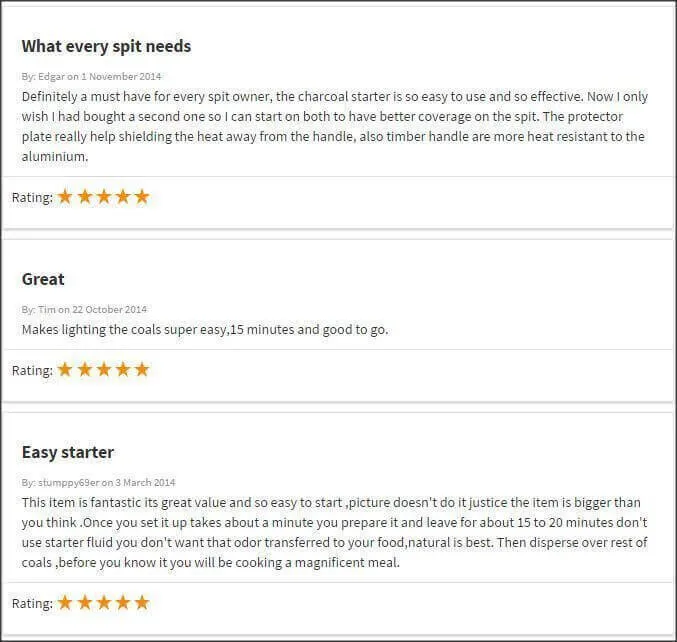This screenshot has width=677, height=642.
Task: Click the "Rating:" label under the Easy starter review
Action: [x=32, y=604]
